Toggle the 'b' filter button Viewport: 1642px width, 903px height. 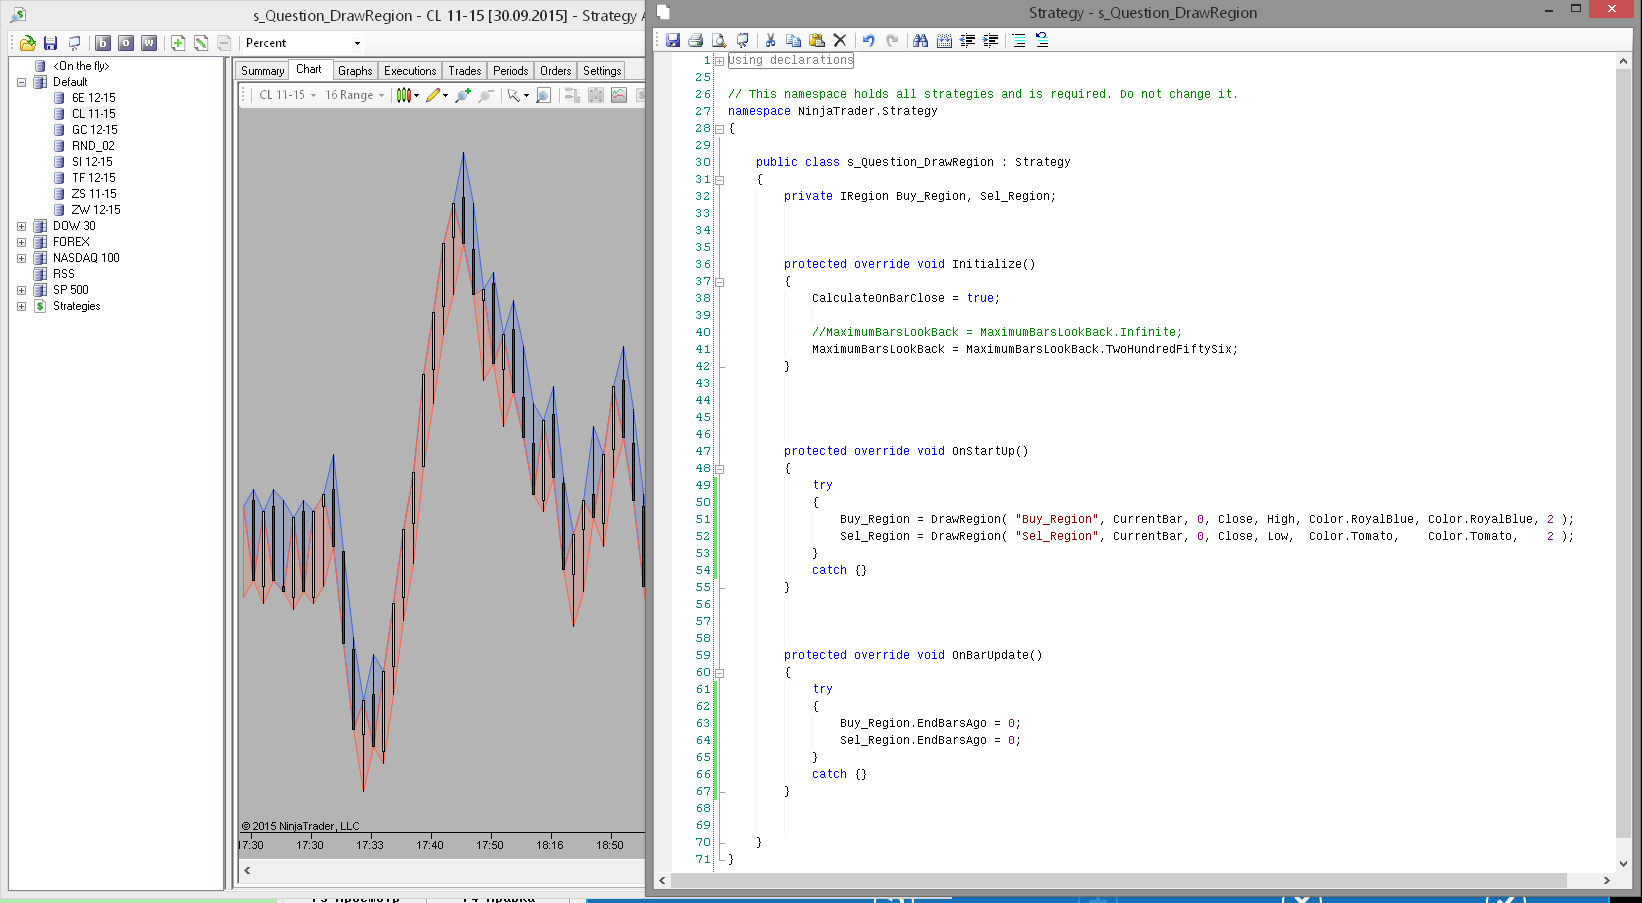(x=103, y=43)
